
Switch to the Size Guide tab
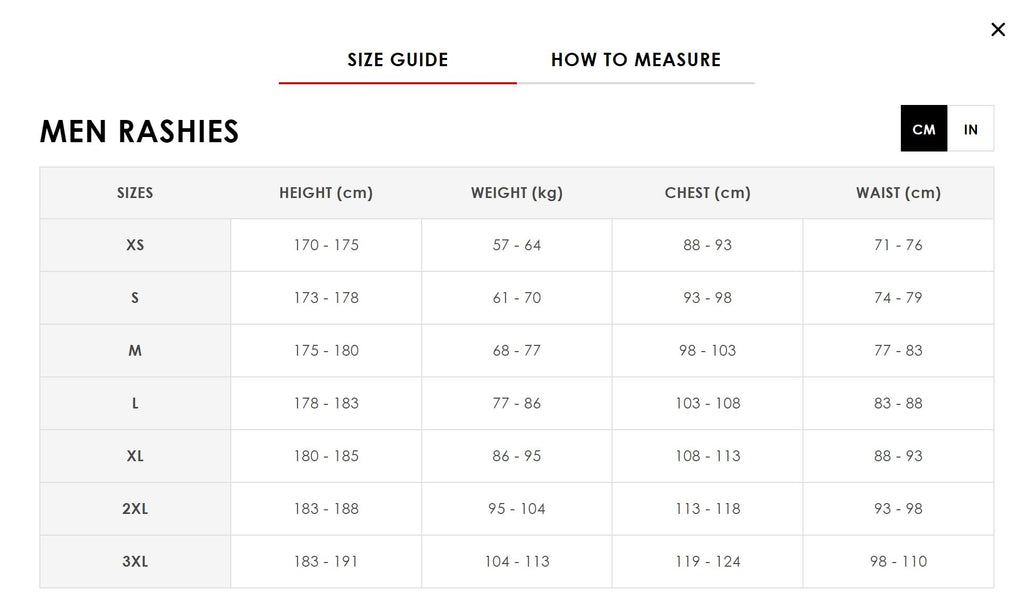pyautogui.click(x=397, y=60)
